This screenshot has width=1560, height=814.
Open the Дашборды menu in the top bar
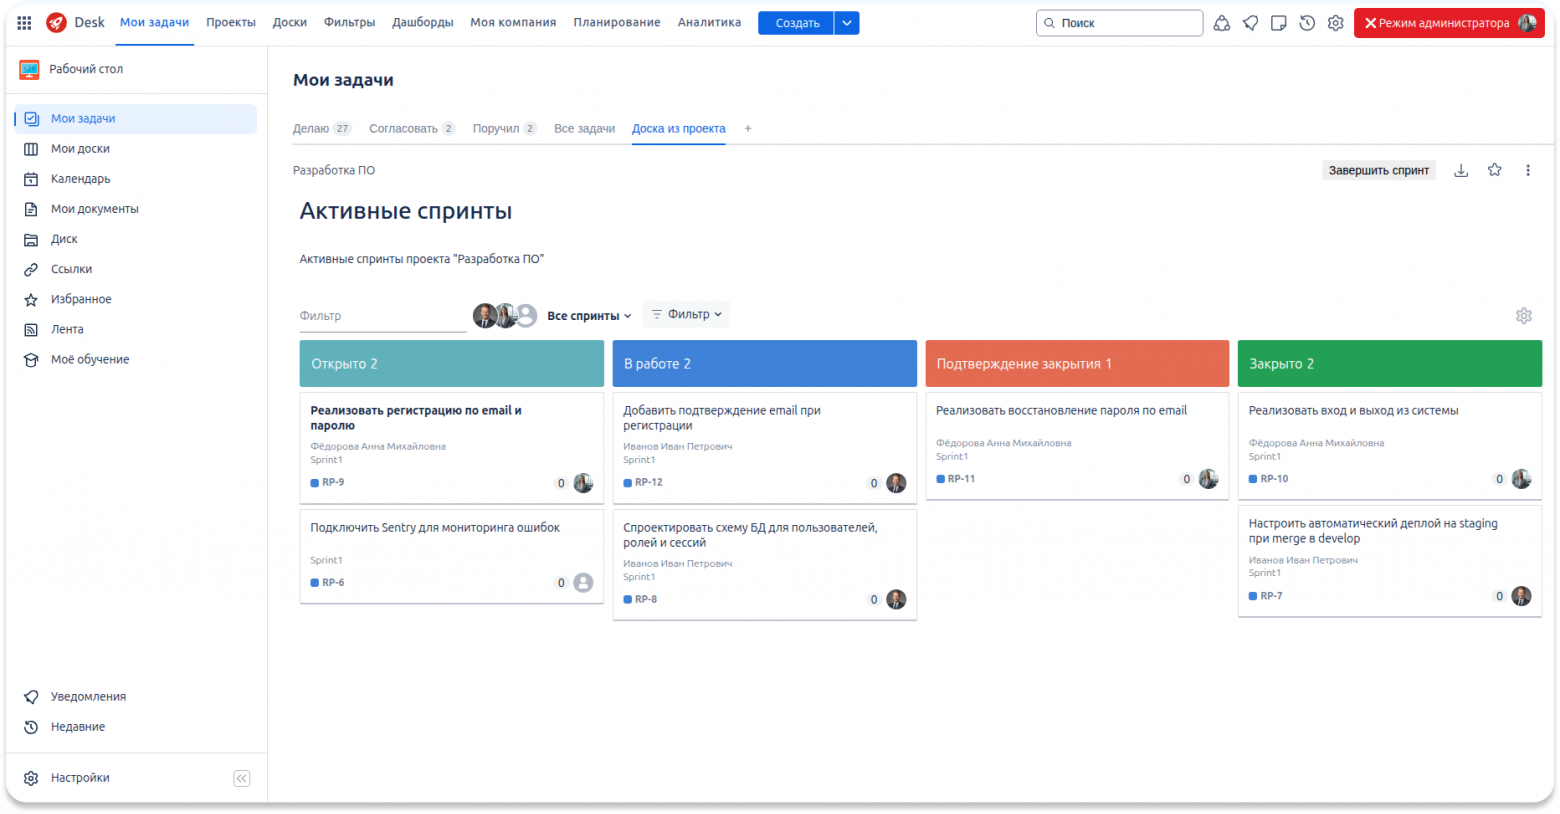(x=423, y=23)
